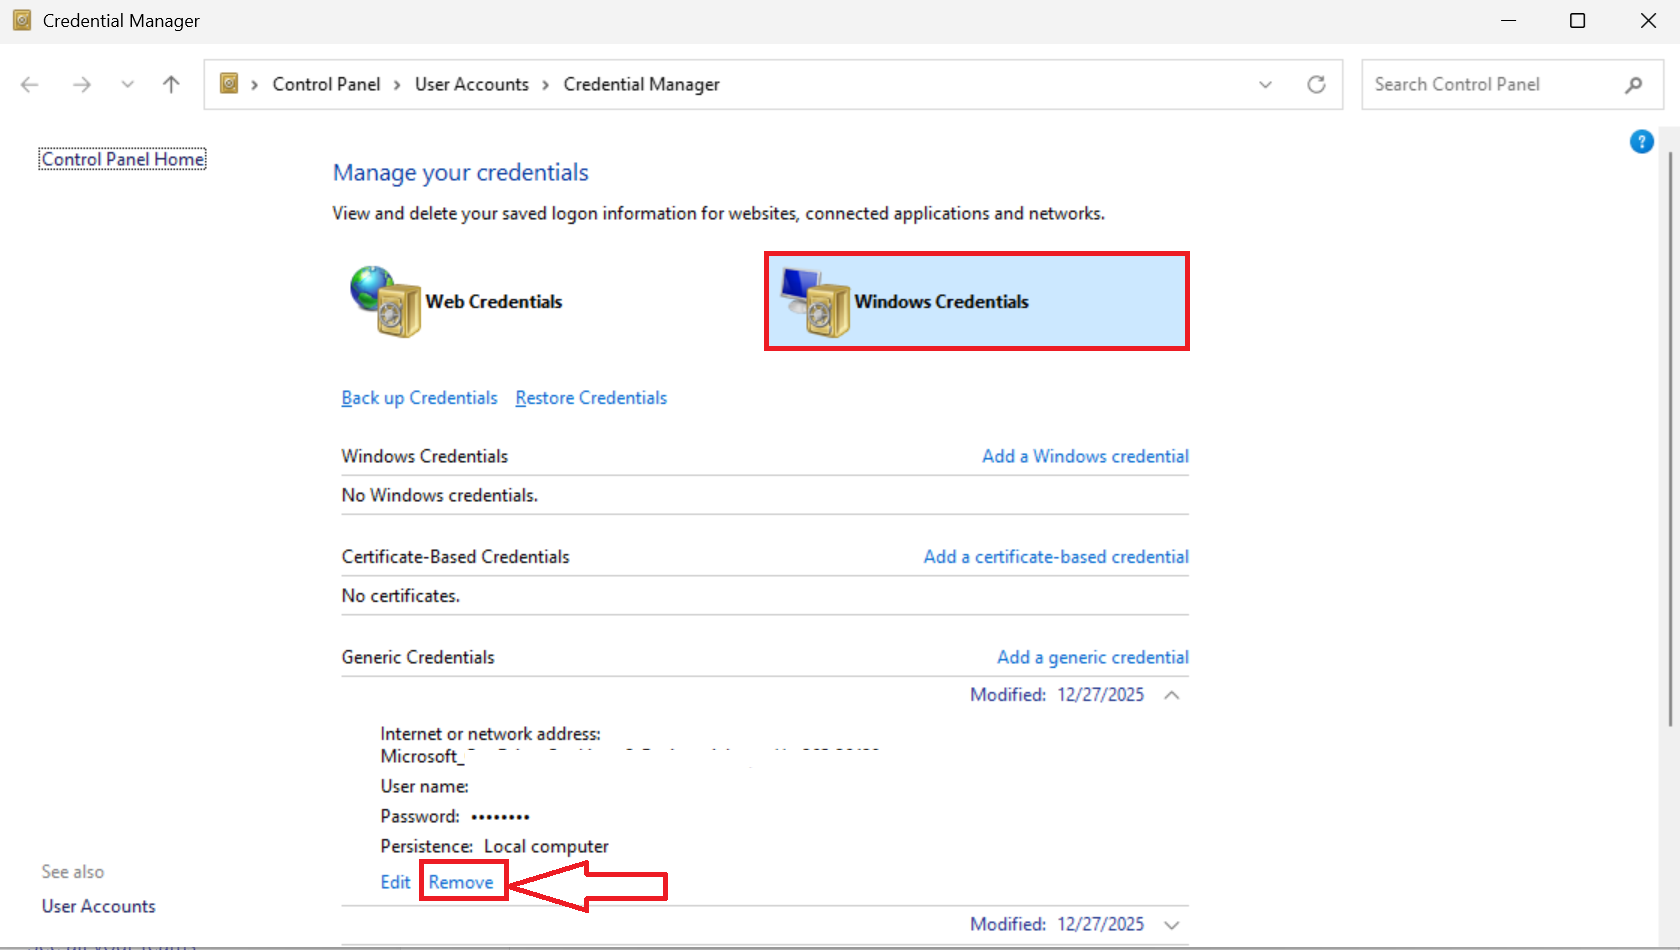Click the vertical scrollbar
Image resolution: width=1680 pixels, height=950 pixels.
pos(1670,440)
